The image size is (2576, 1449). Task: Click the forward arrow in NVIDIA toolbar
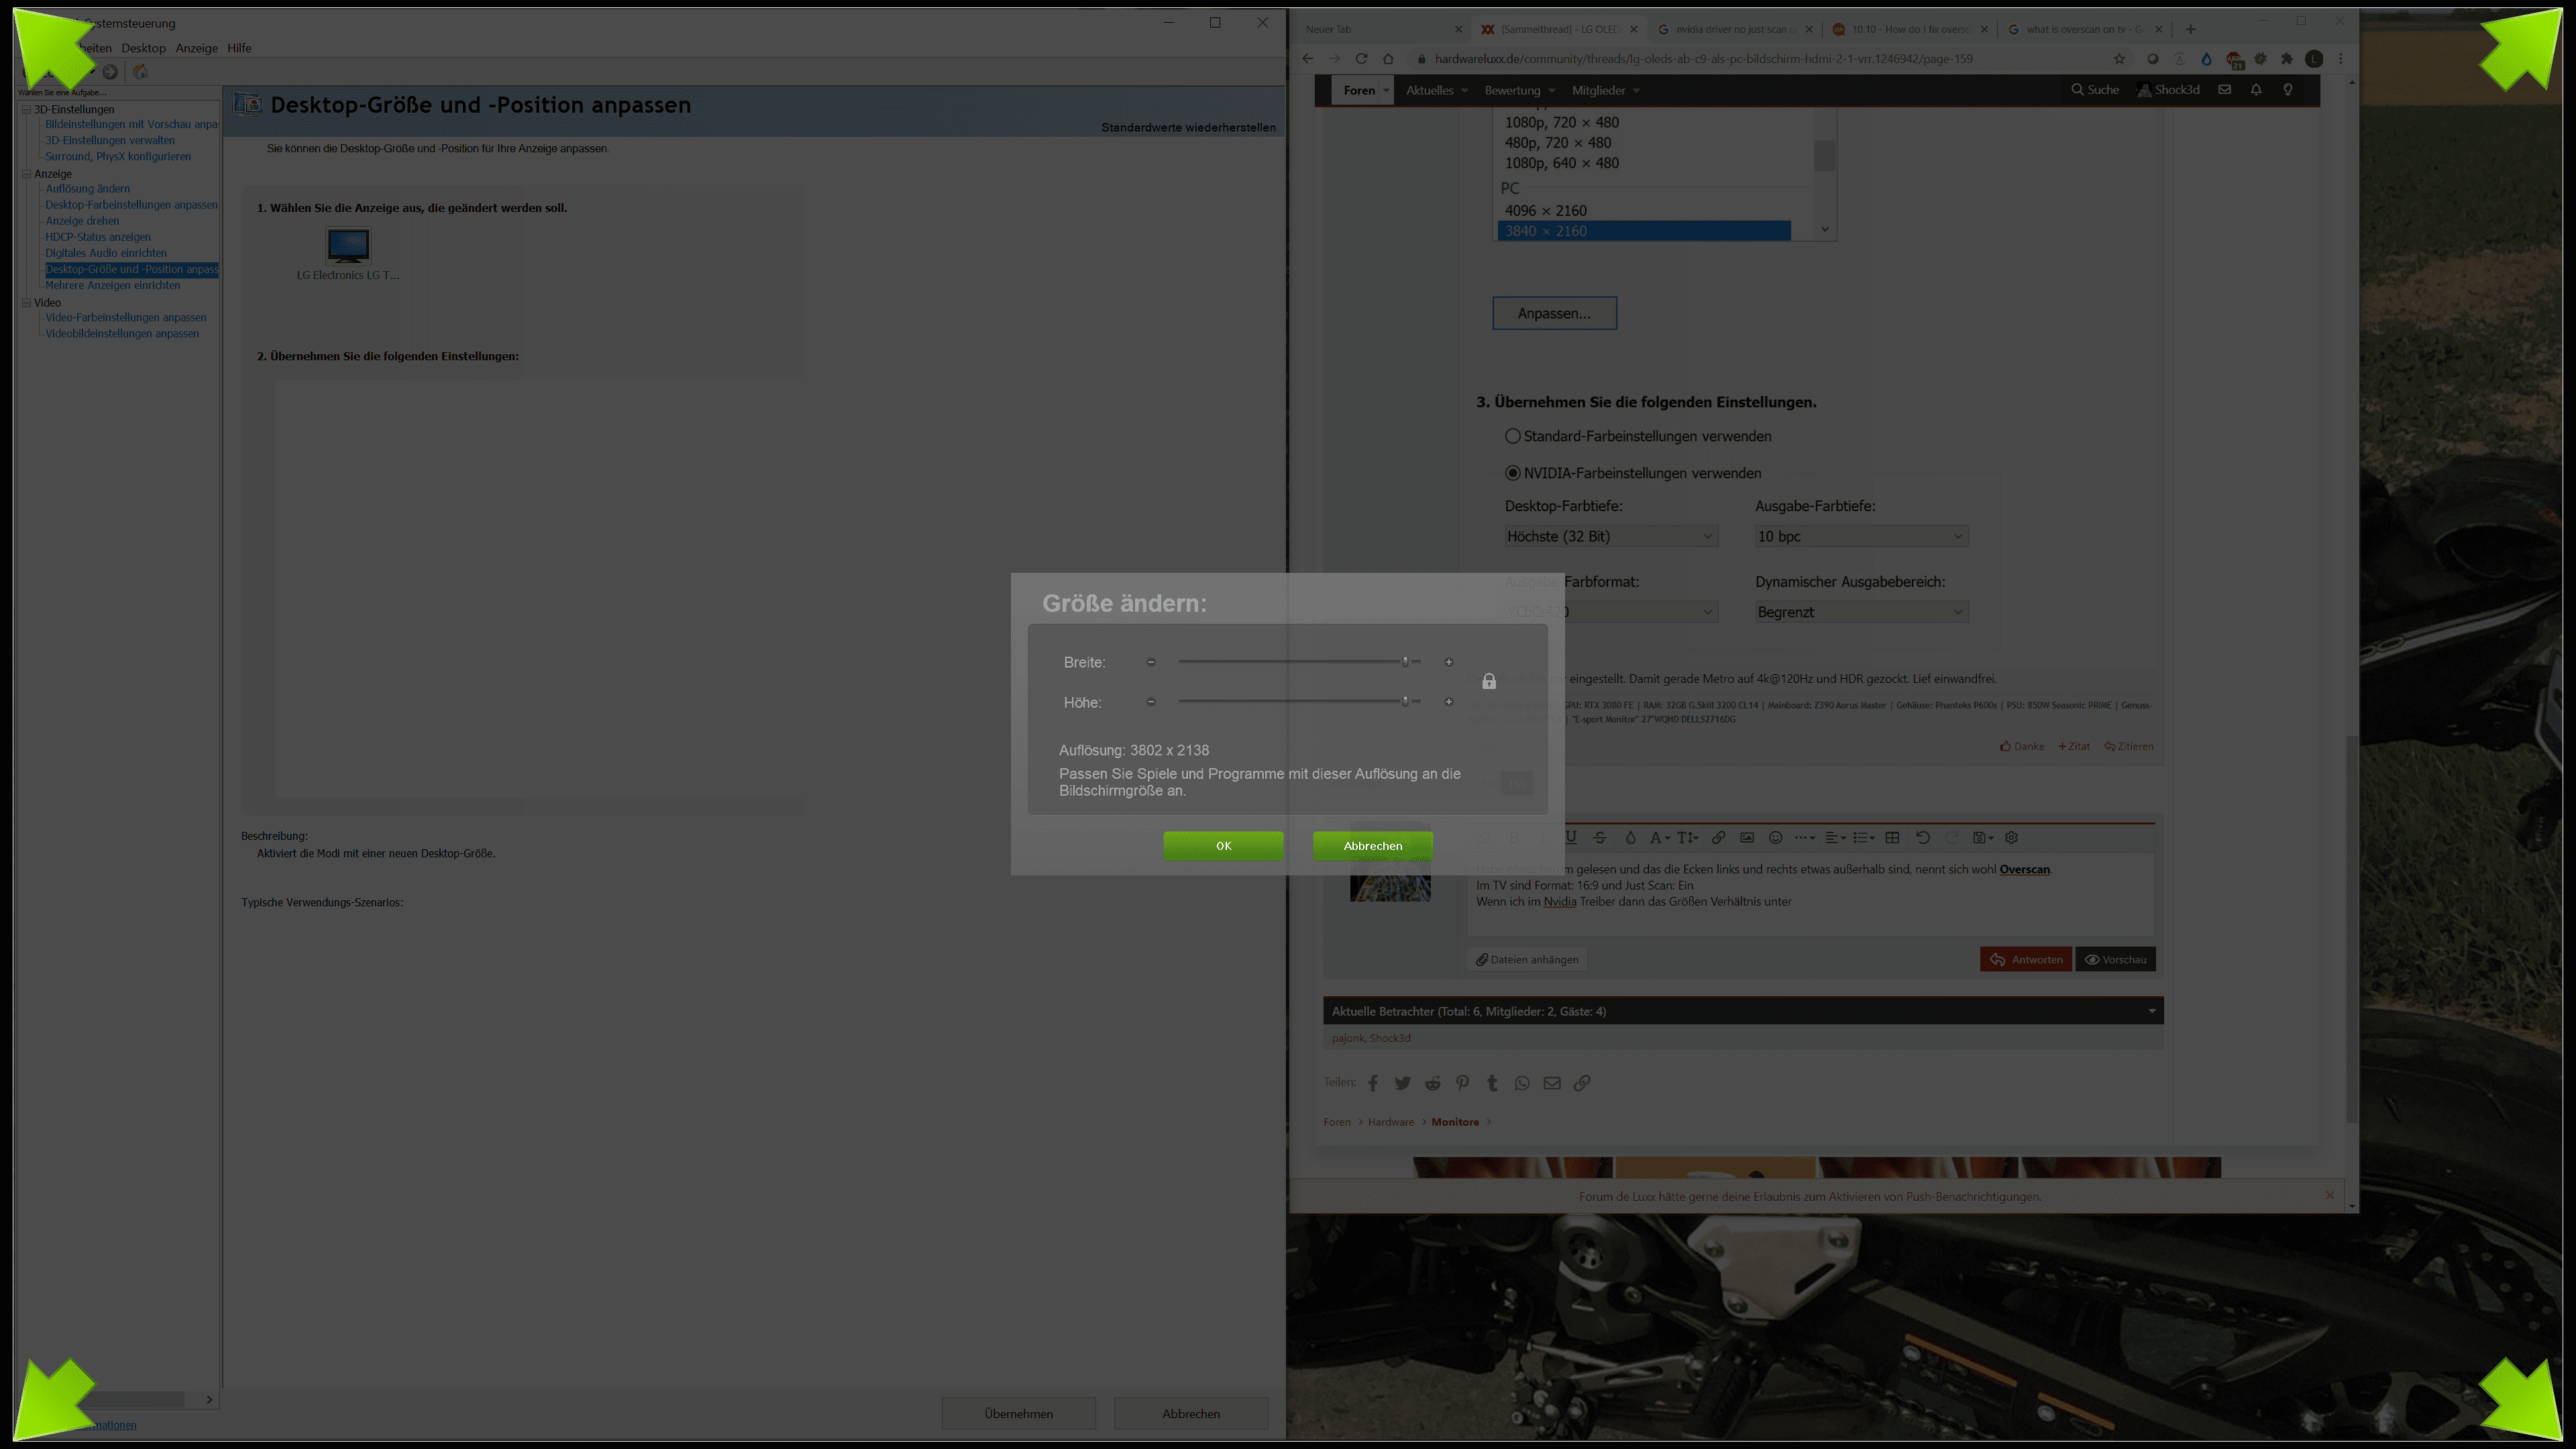(x=110, y=72)
